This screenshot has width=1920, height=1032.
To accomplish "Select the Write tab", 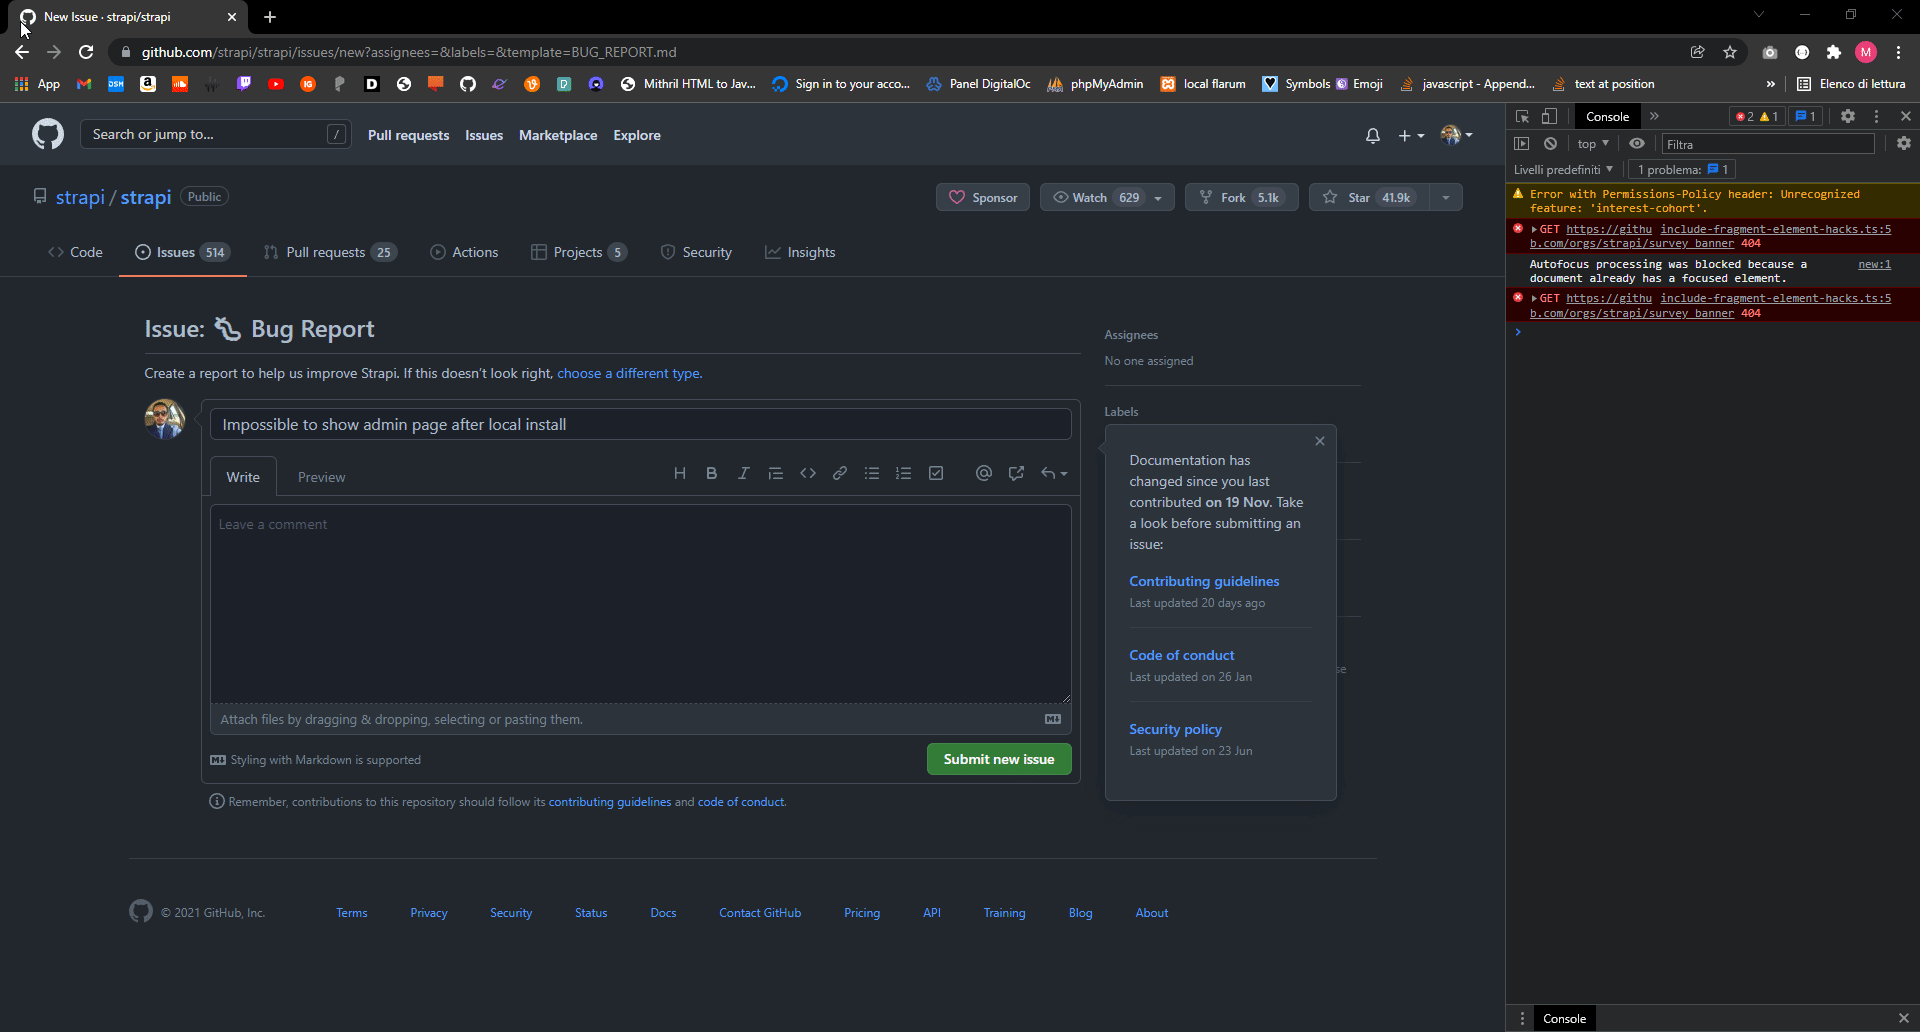I will (x=243, y=477).
